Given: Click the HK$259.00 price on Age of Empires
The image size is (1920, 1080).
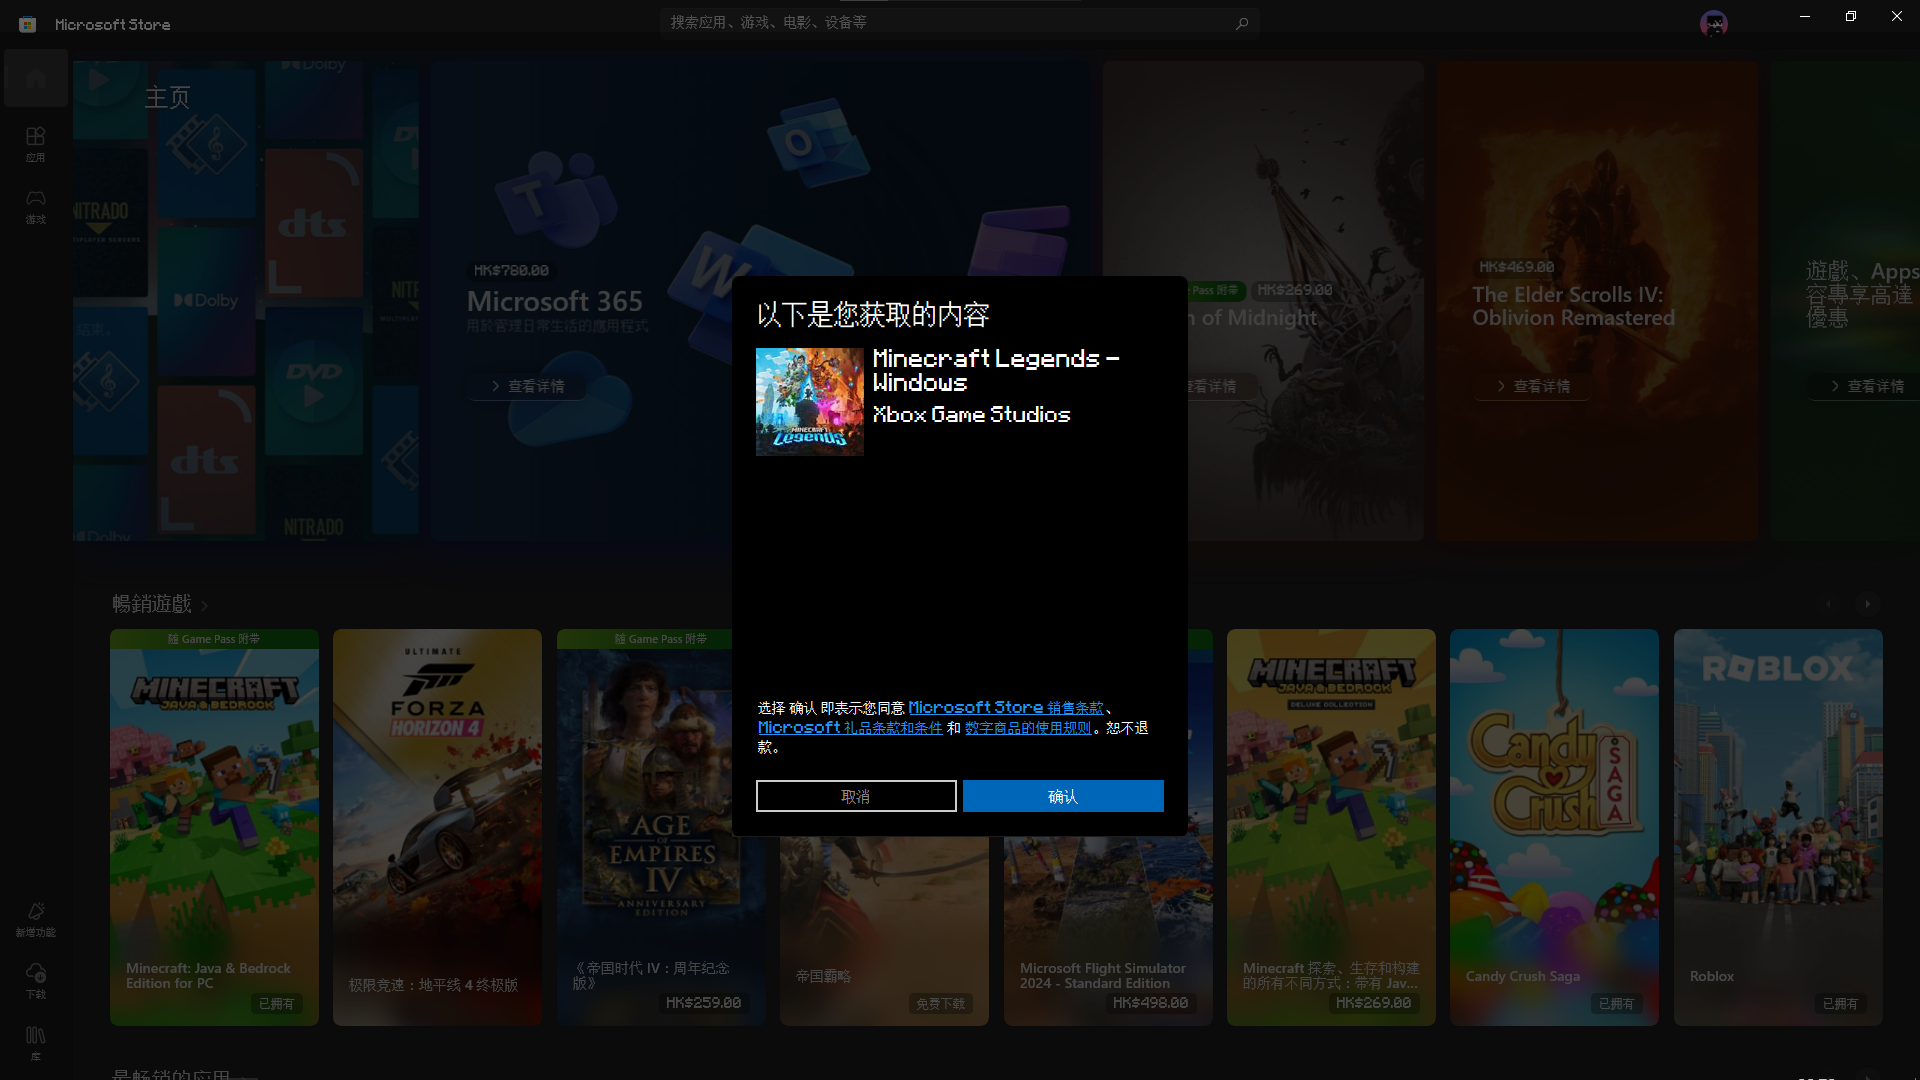Looking at the screenshot, I should 703,1002.
